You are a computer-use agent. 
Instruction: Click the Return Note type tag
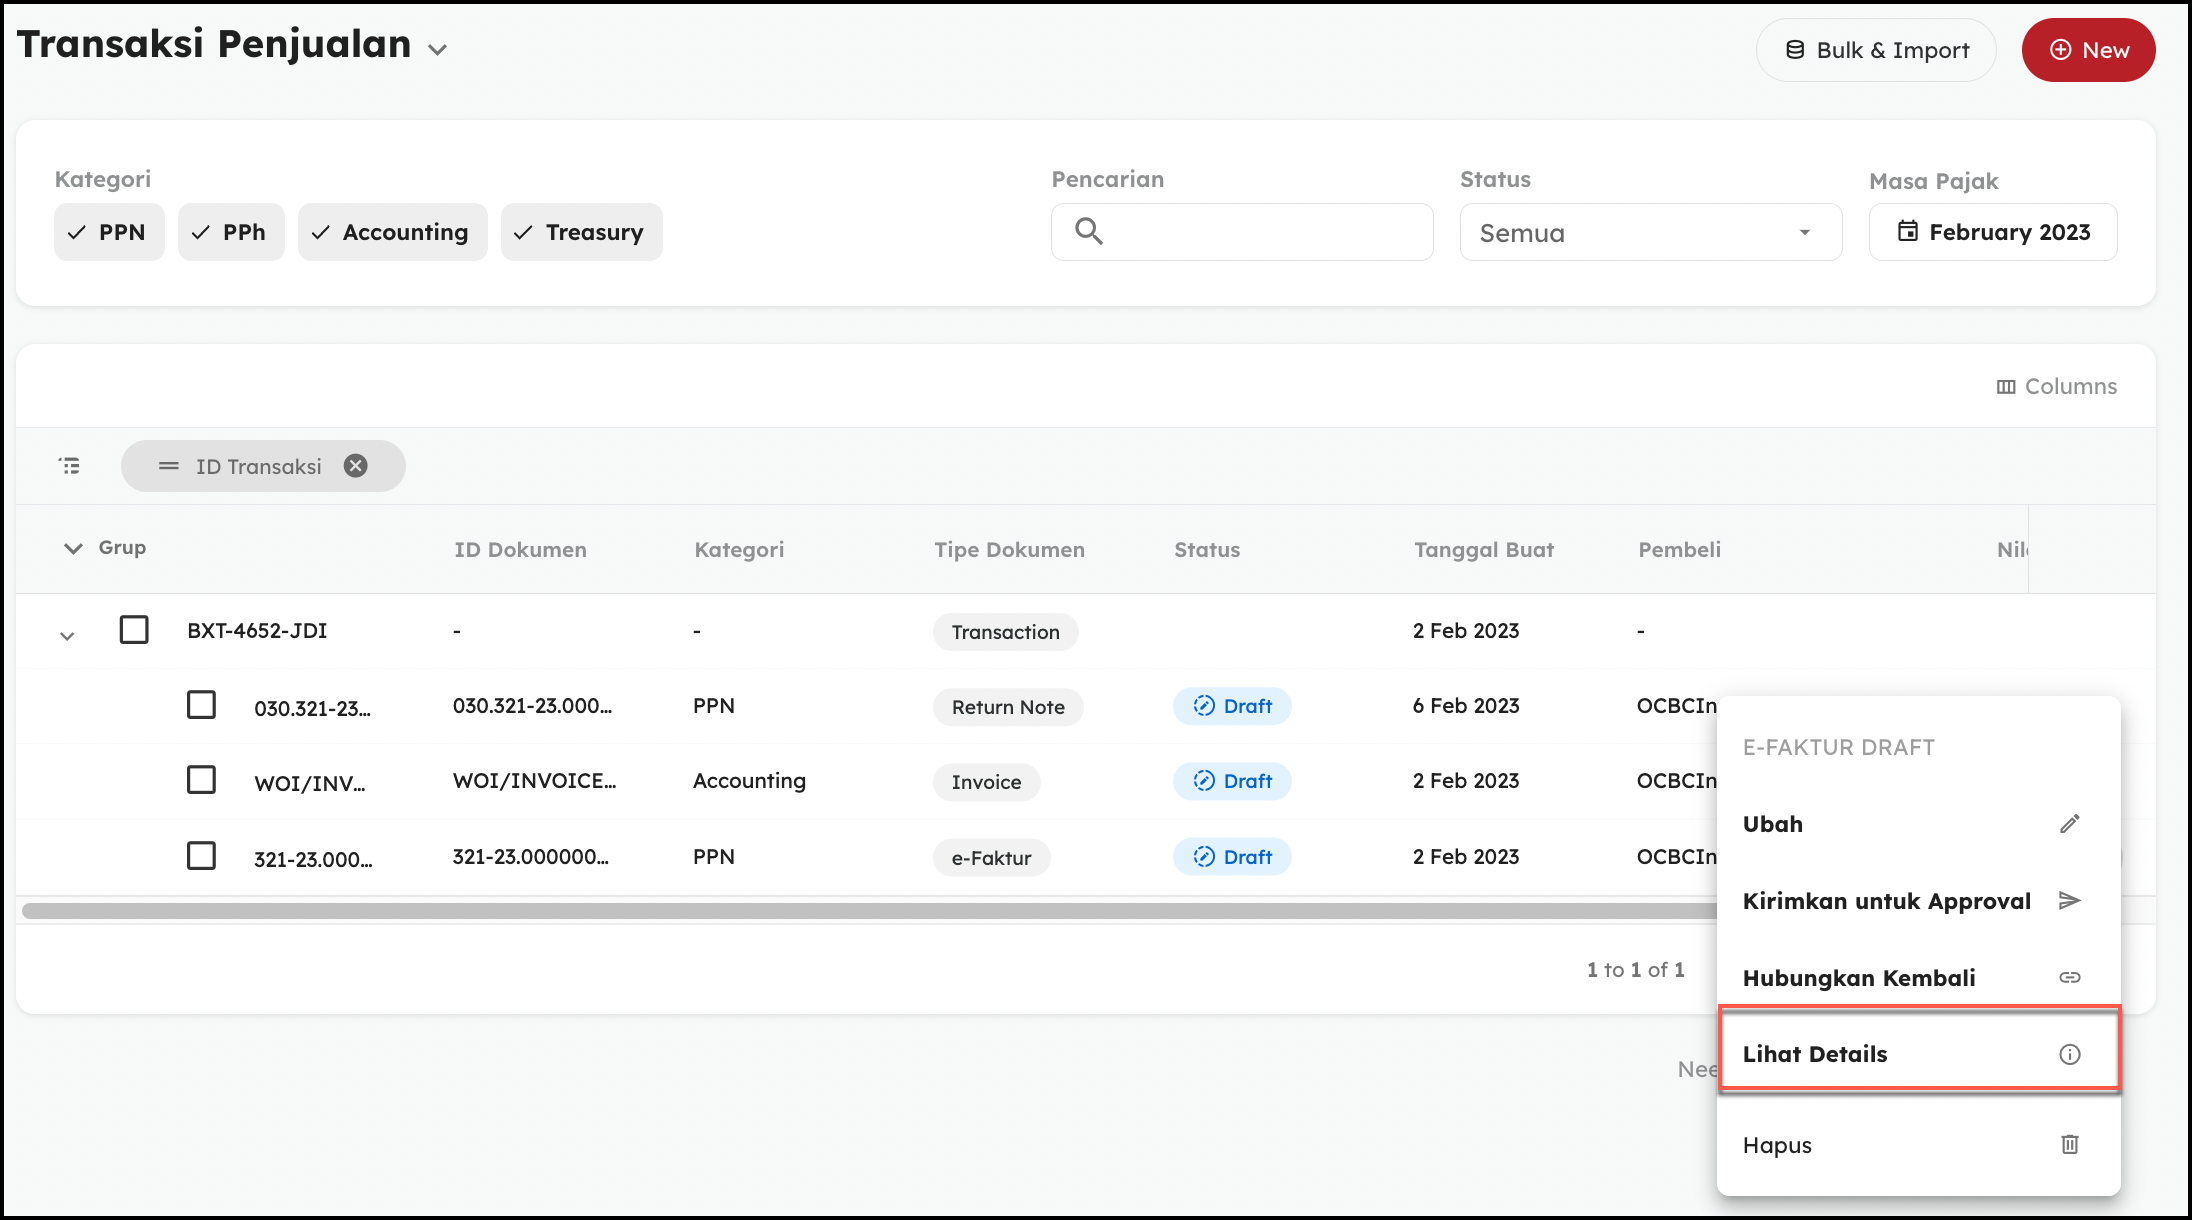1008,707
